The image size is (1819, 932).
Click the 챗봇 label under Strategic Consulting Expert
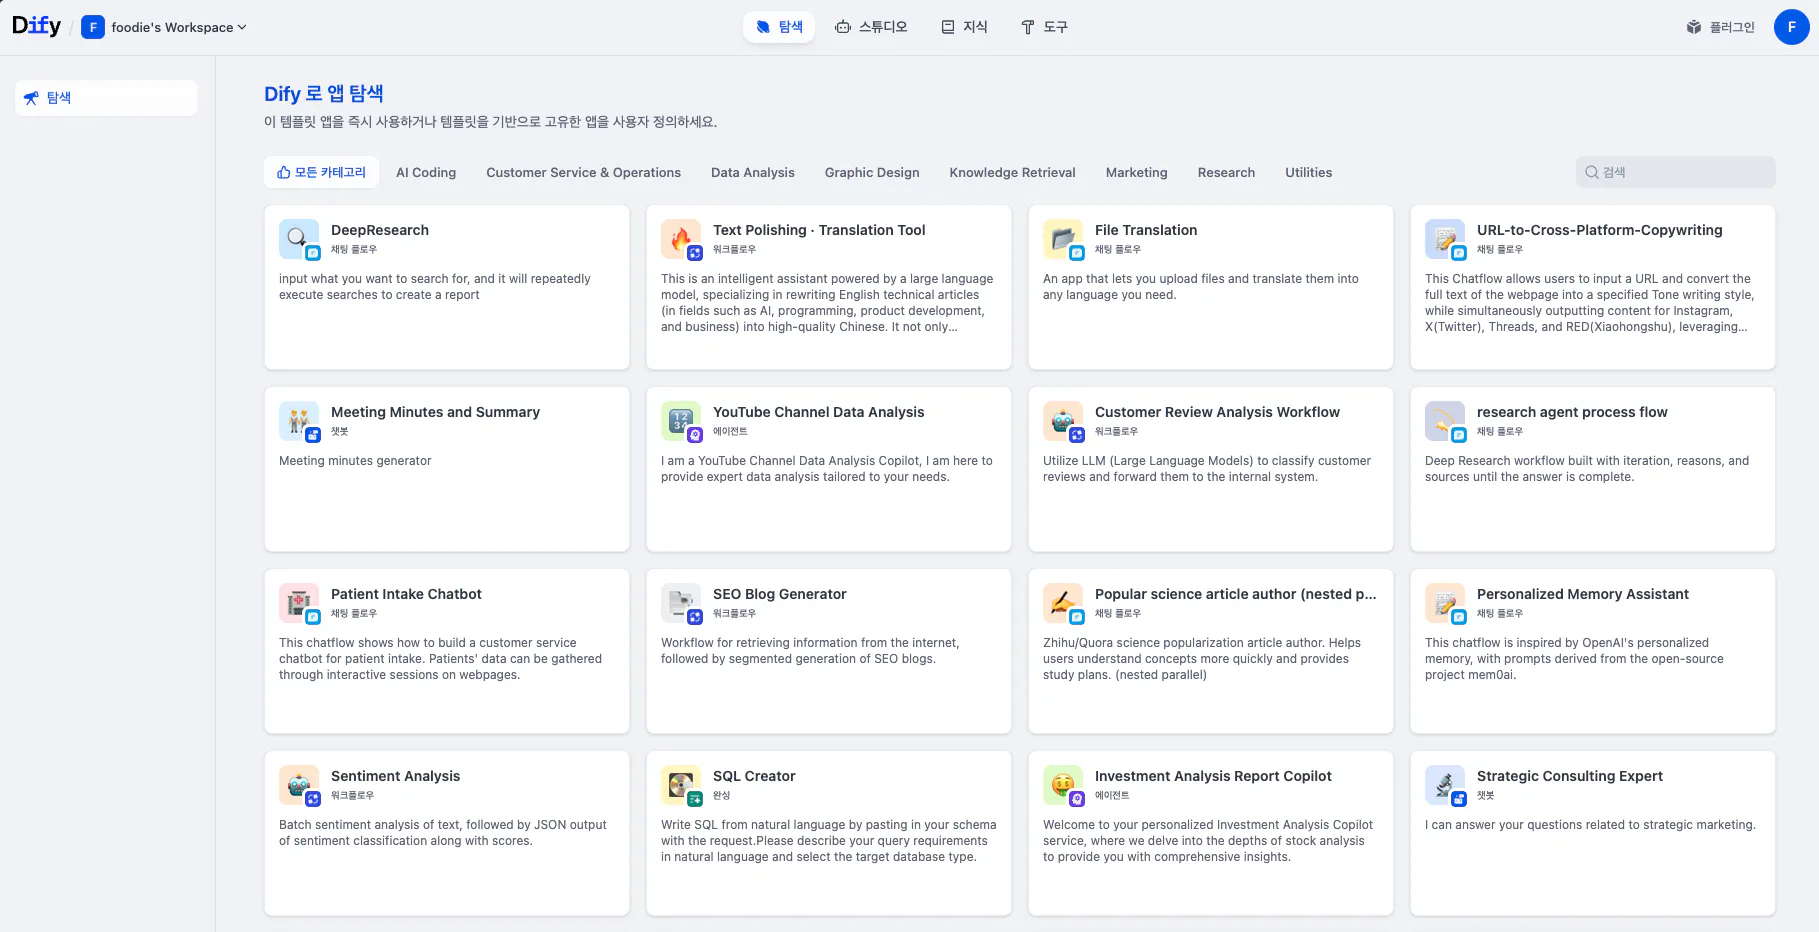click(1486, 796)
